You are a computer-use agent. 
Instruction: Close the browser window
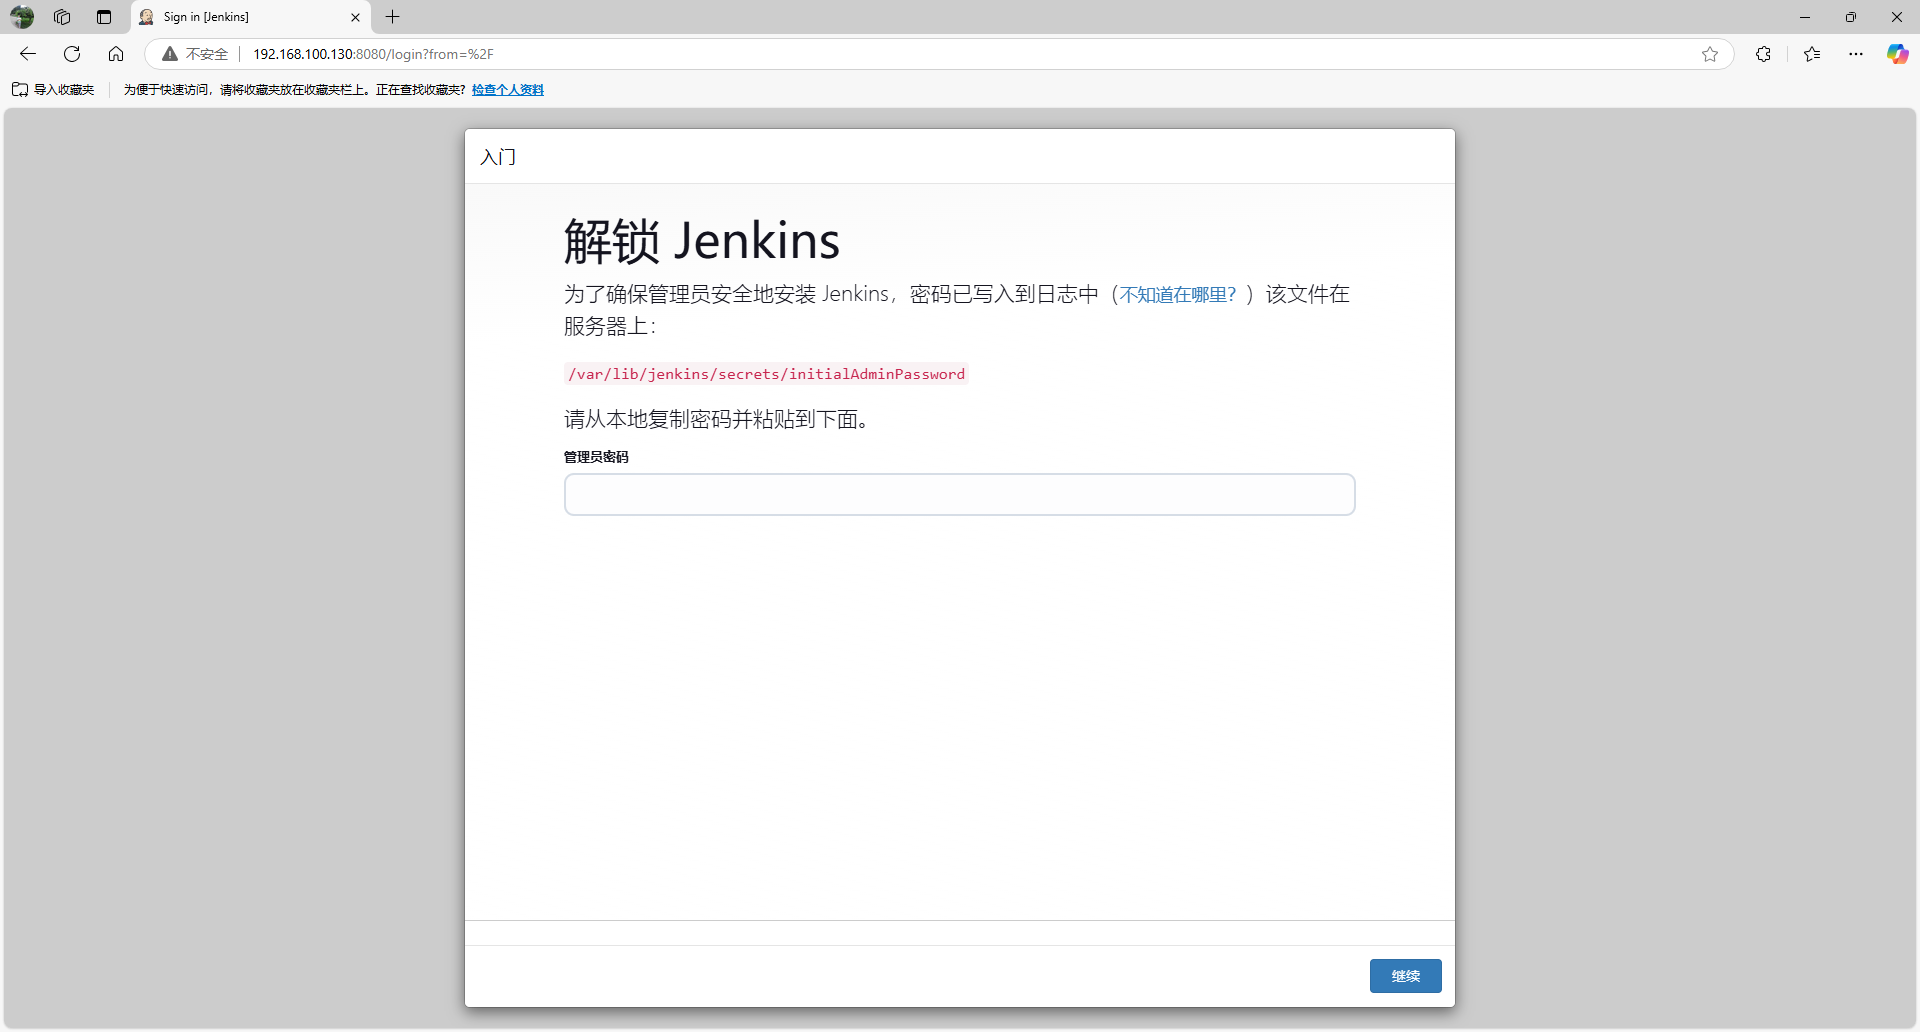click(1897, 17)
